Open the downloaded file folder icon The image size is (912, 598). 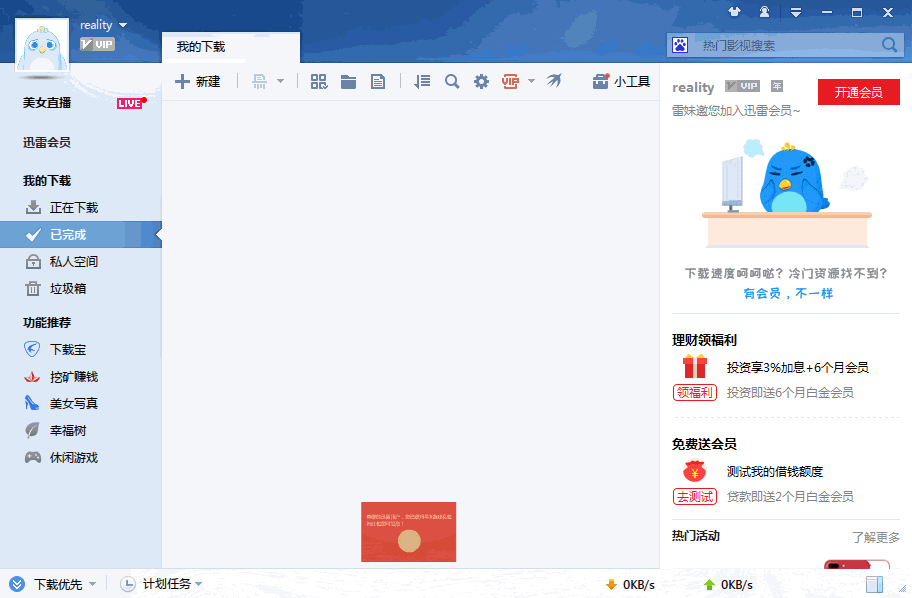[348, 81]
